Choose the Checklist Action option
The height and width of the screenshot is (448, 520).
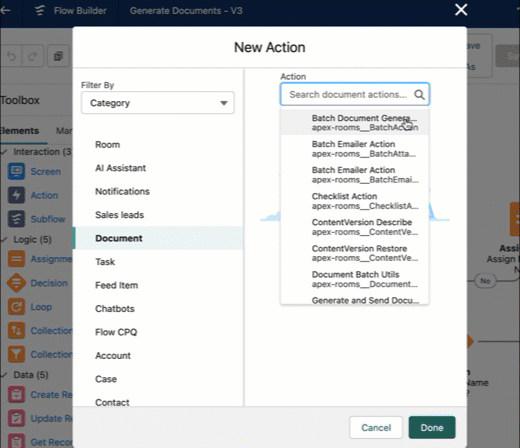pos(355,201)
